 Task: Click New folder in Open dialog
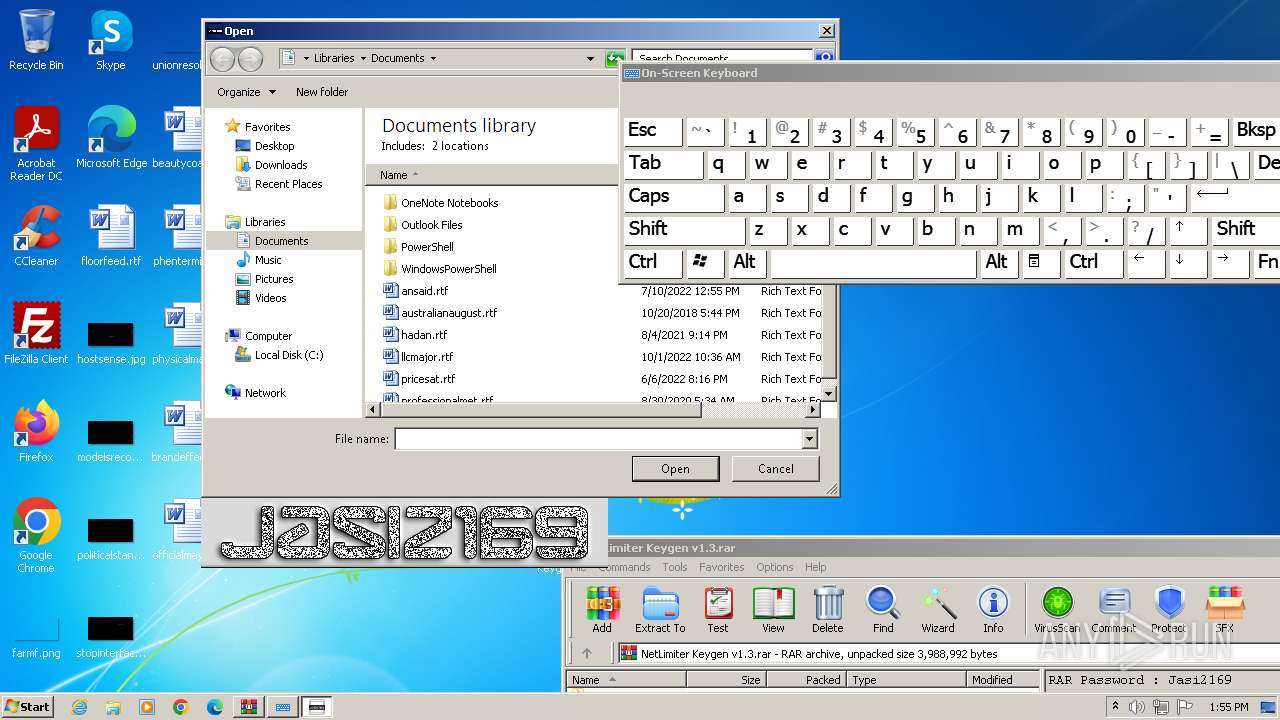tap(322, 92)
